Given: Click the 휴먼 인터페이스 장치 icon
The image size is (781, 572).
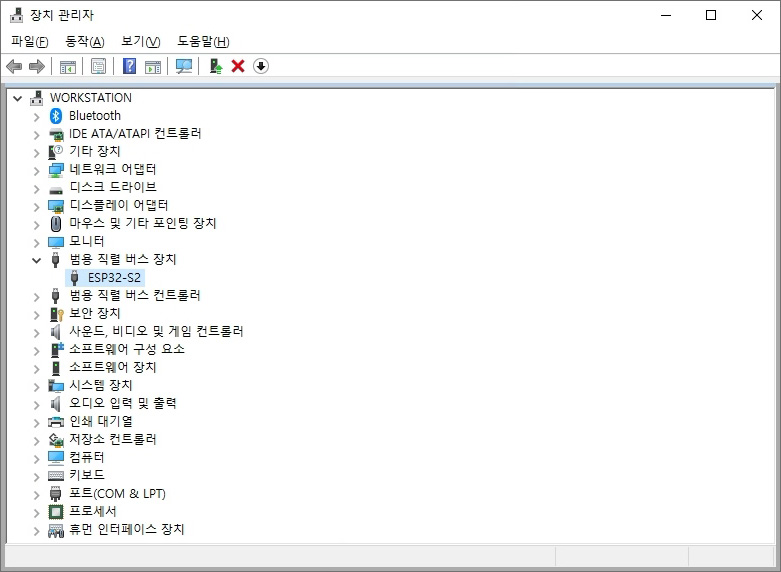Looking at the screenshot, I should coord(56,530).
